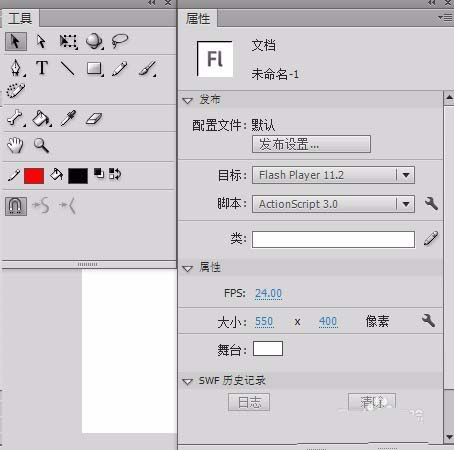454x450 pixels.
Task: Collapse the 属性 section
Action: click(188, 268)
